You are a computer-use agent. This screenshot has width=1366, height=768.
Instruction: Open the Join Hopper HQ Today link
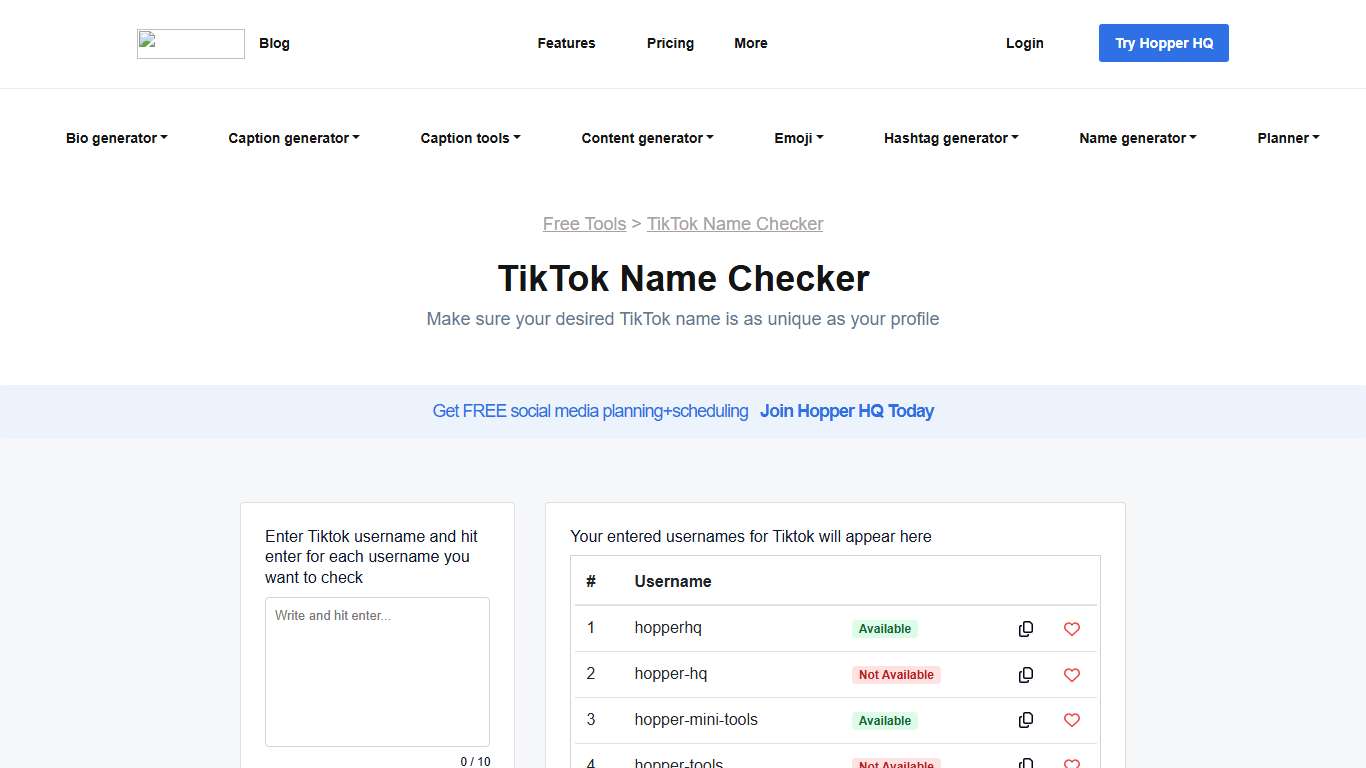(847, 411)
